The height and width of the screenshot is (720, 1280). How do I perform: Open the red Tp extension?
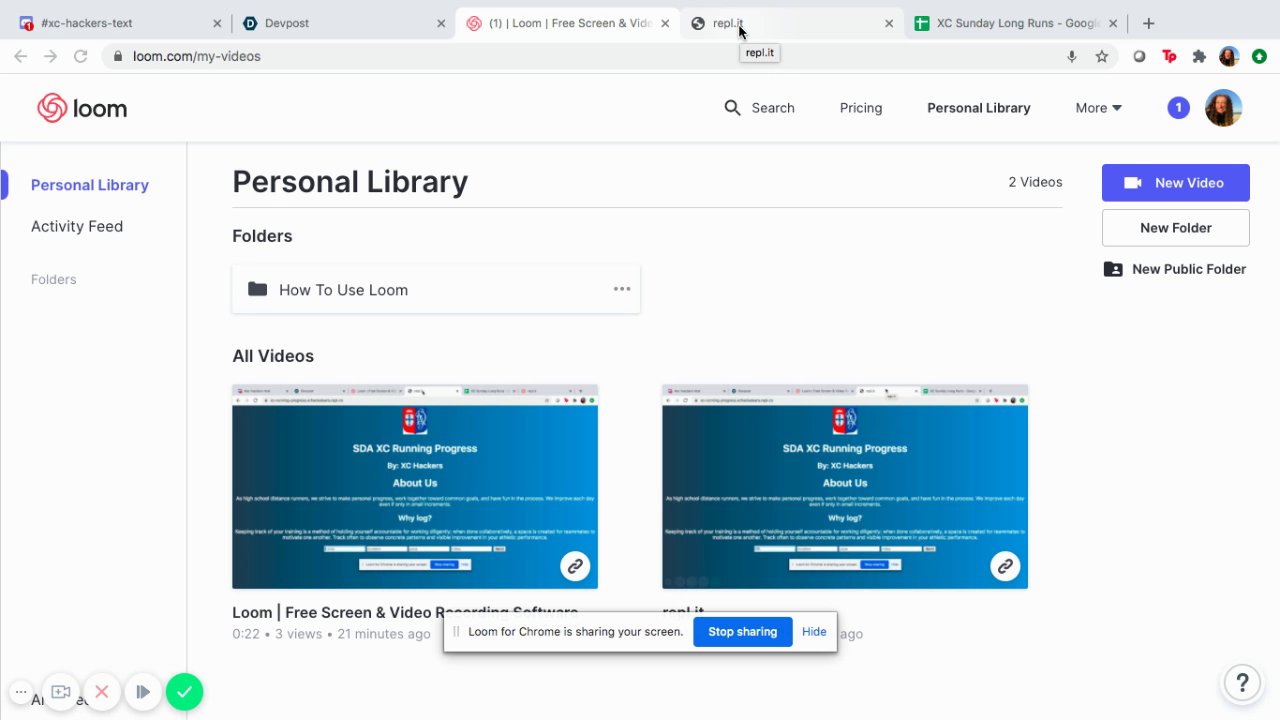(x=1169, y=56)
